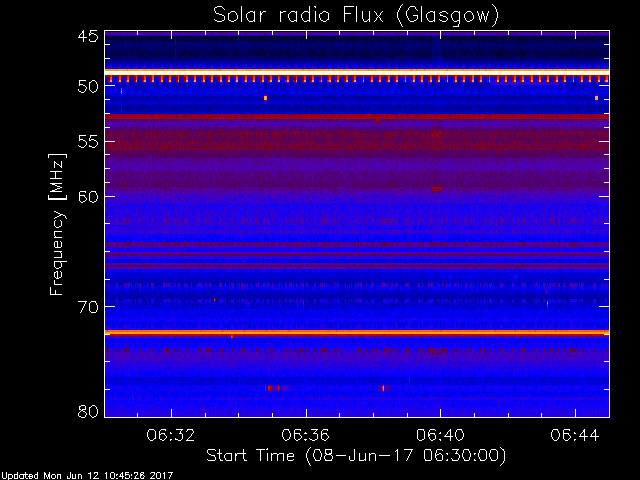Click the Frequency [MHz] axis label
640x480 pixels.
(57, 224)
